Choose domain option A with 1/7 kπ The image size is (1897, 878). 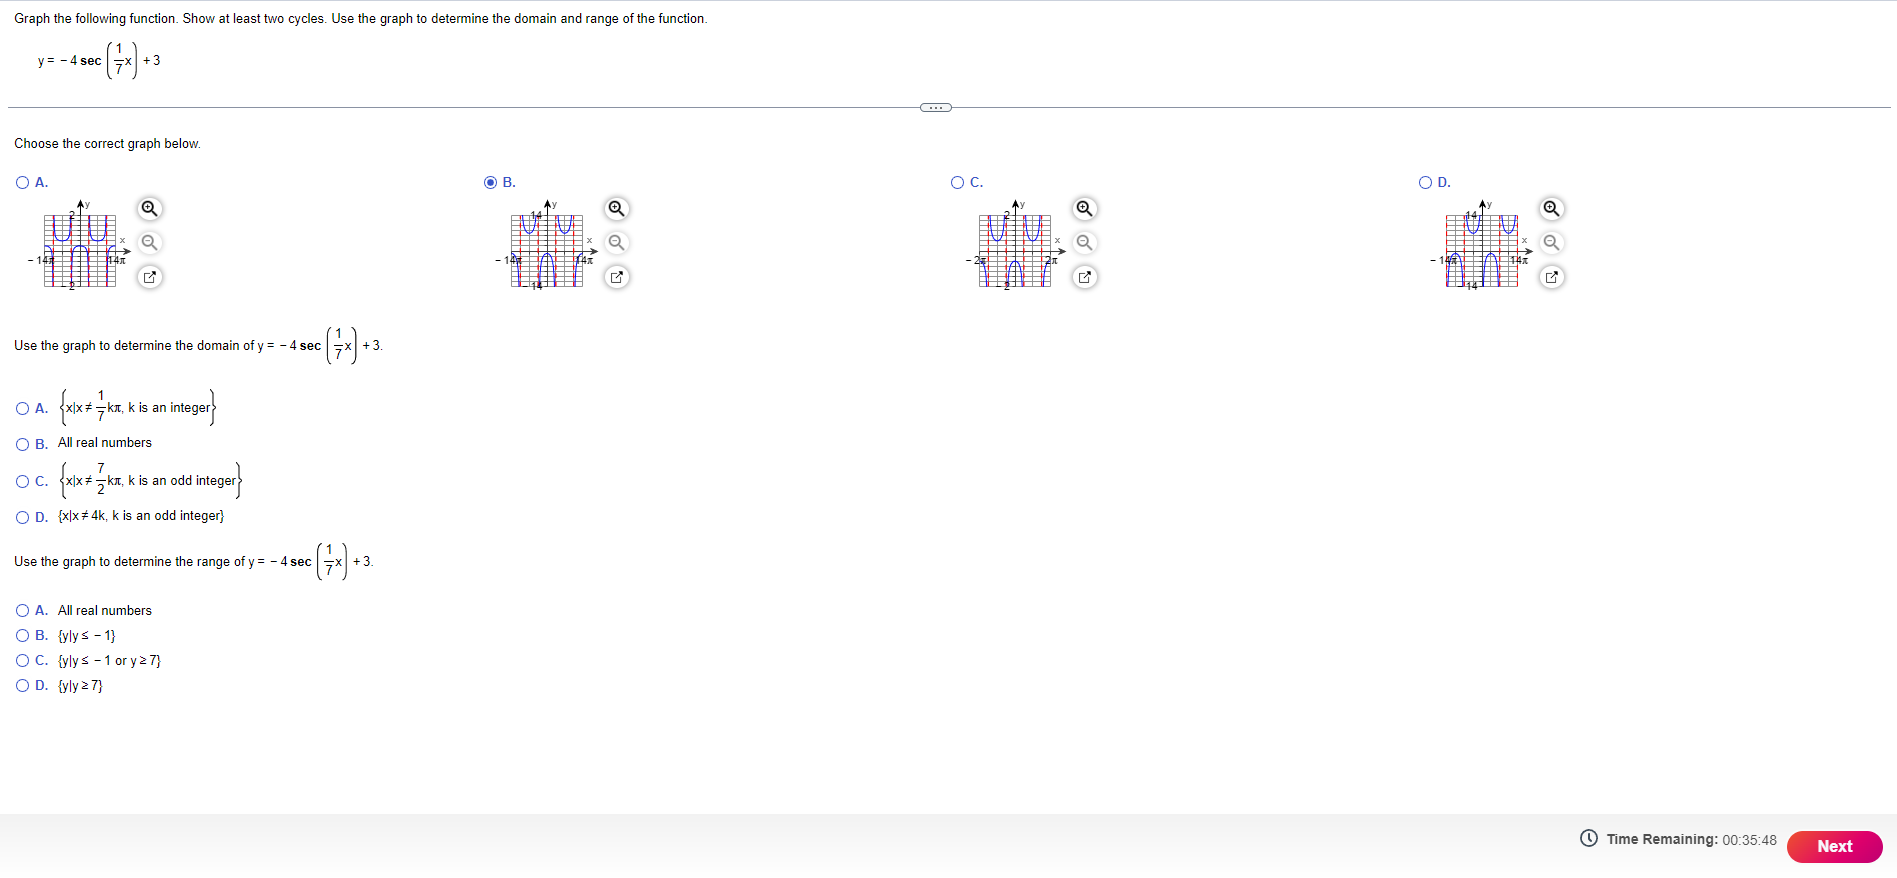click(23, 408)
